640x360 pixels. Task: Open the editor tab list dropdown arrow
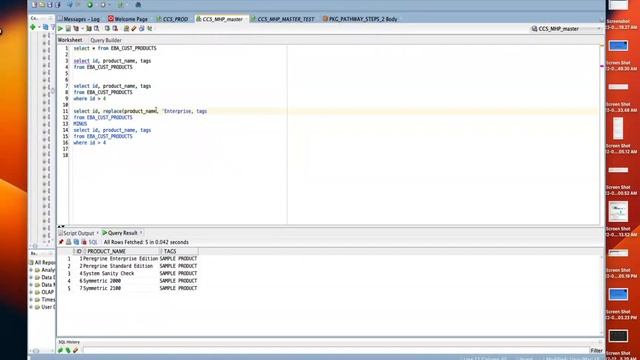(x=601, y=19)
